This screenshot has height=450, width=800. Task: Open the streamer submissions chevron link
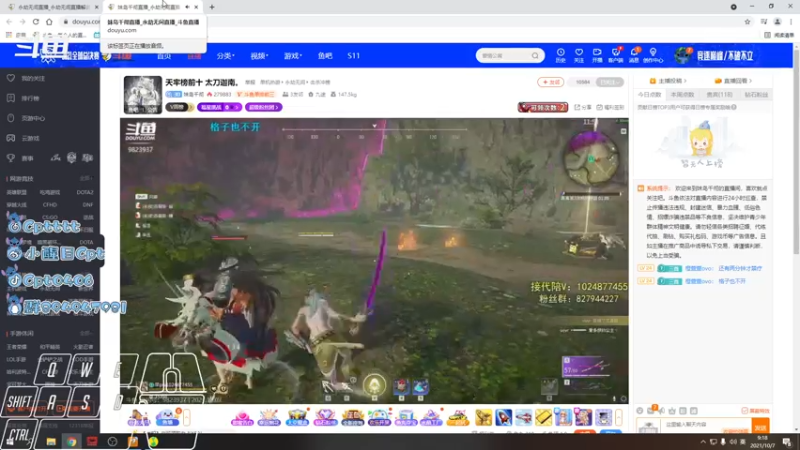(x=668, y=81)
